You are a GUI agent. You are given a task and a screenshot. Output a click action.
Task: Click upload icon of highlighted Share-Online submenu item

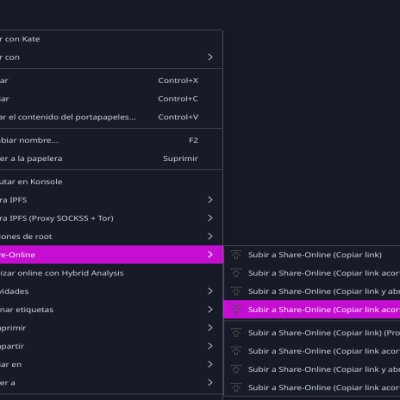236,310
